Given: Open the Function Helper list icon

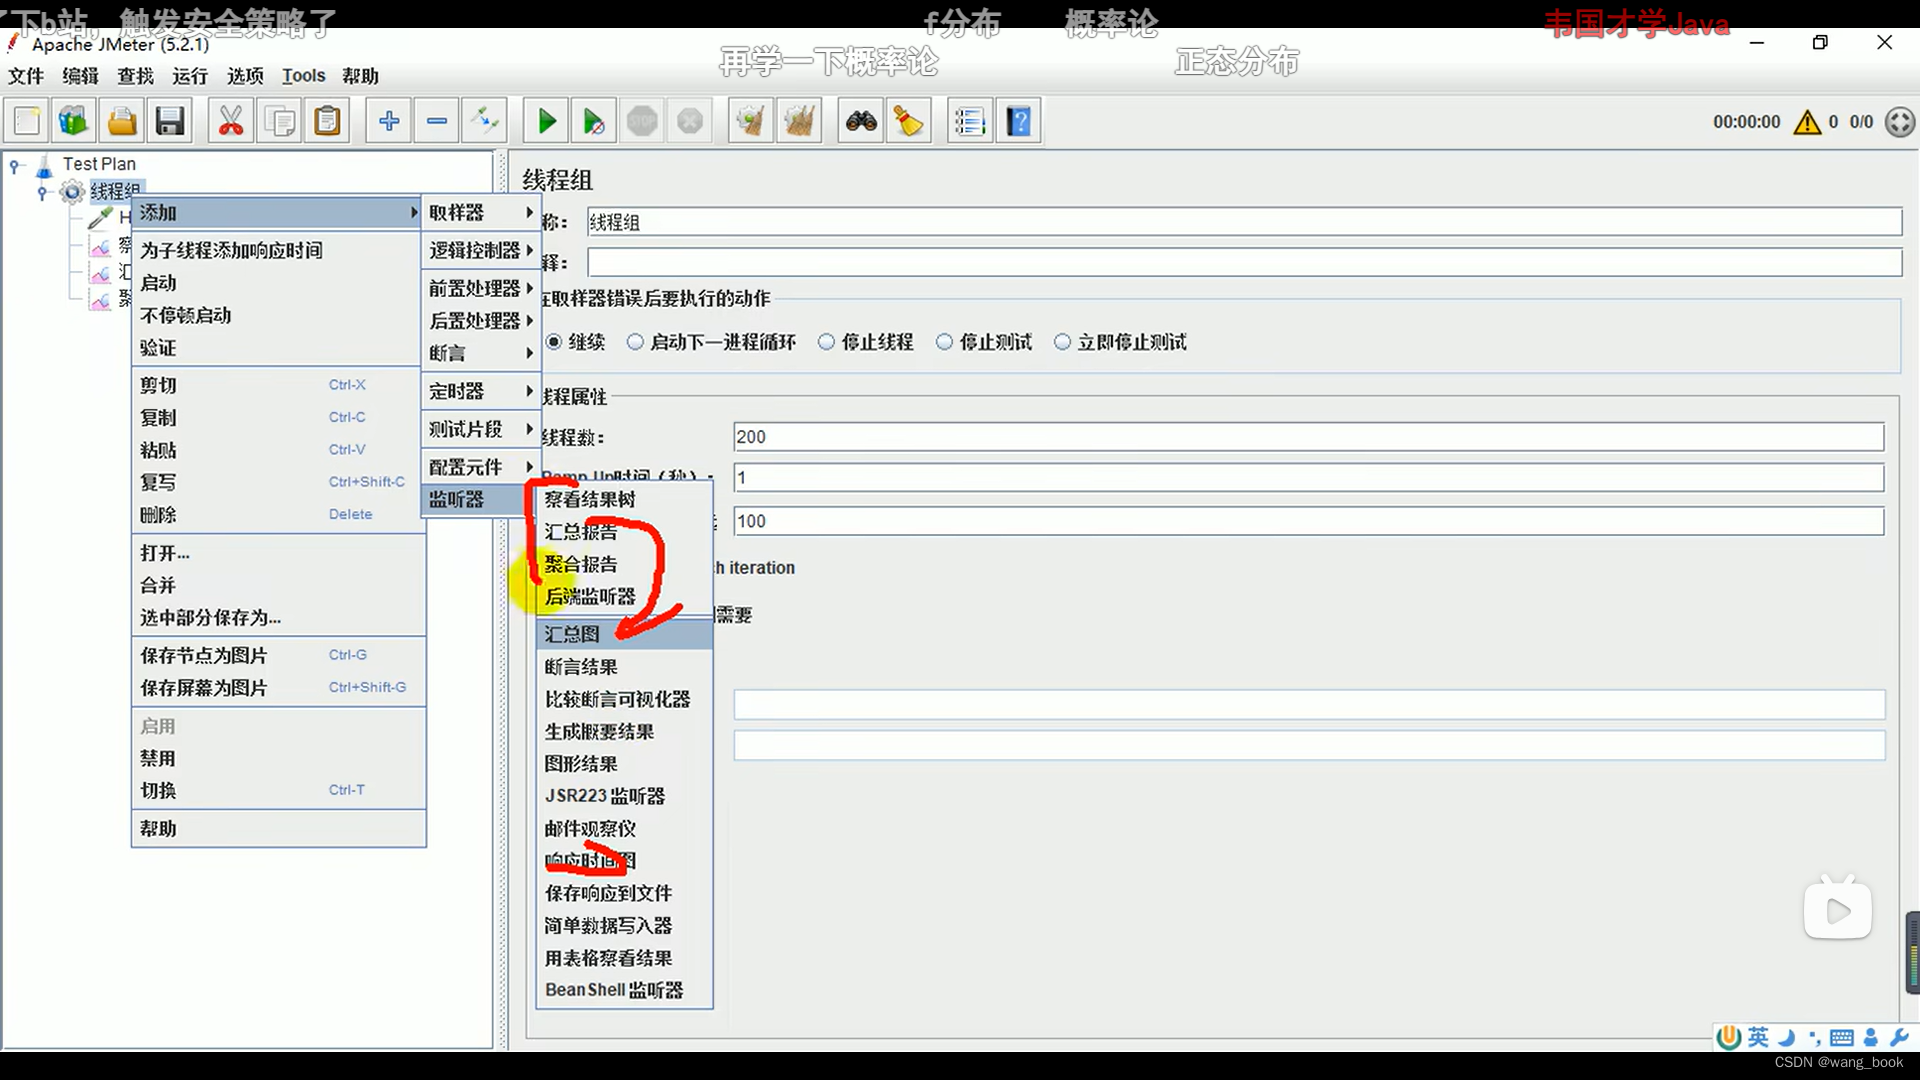Looking at the screenshot, I should coord(970,122).
